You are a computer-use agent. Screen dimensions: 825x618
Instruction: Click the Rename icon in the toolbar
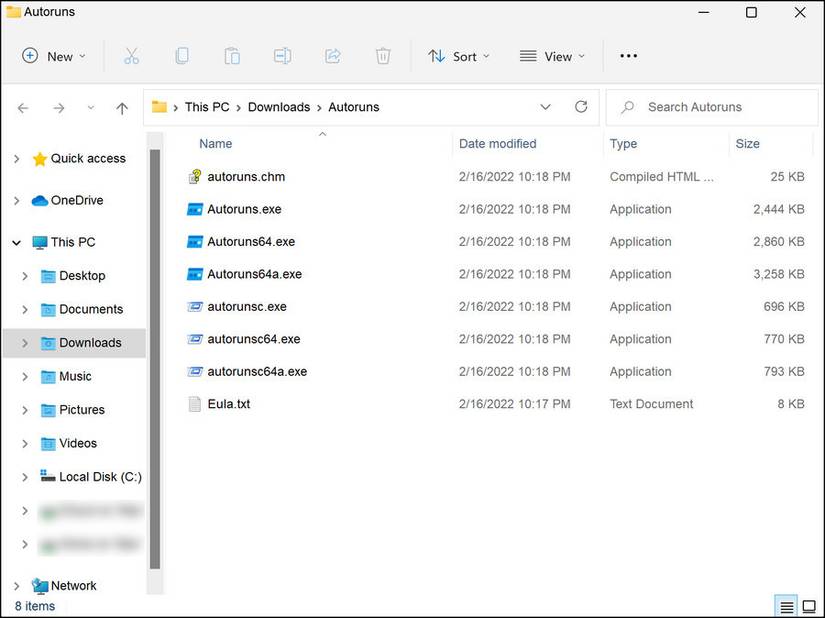pyautogui.click(x=282, y=56)
